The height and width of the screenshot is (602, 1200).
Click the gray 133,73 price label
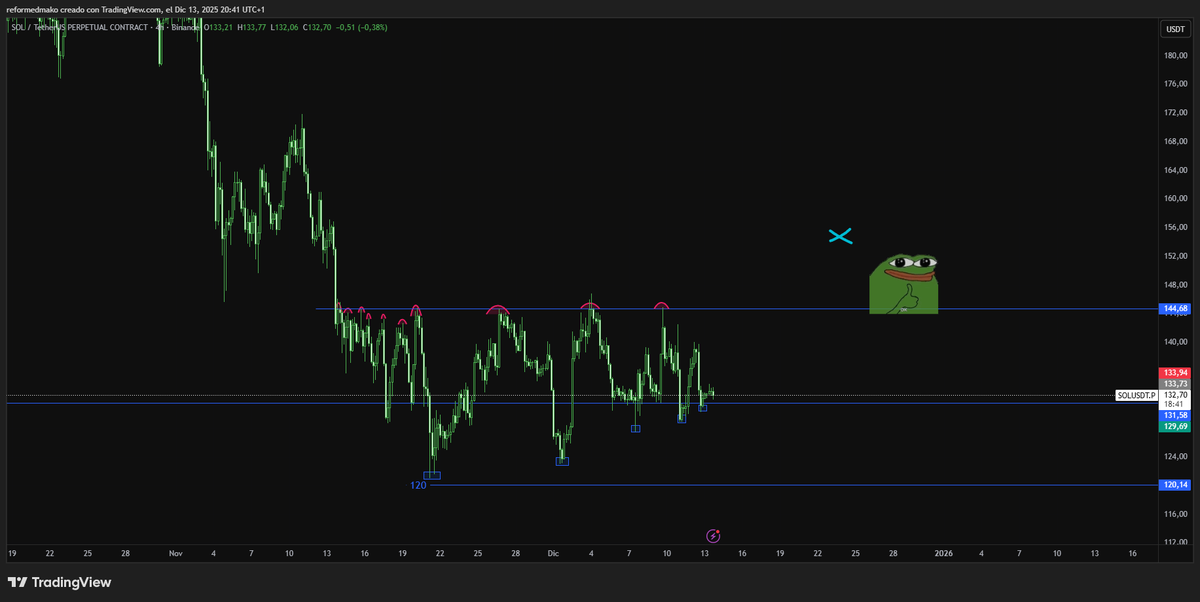coord(1174,383)
